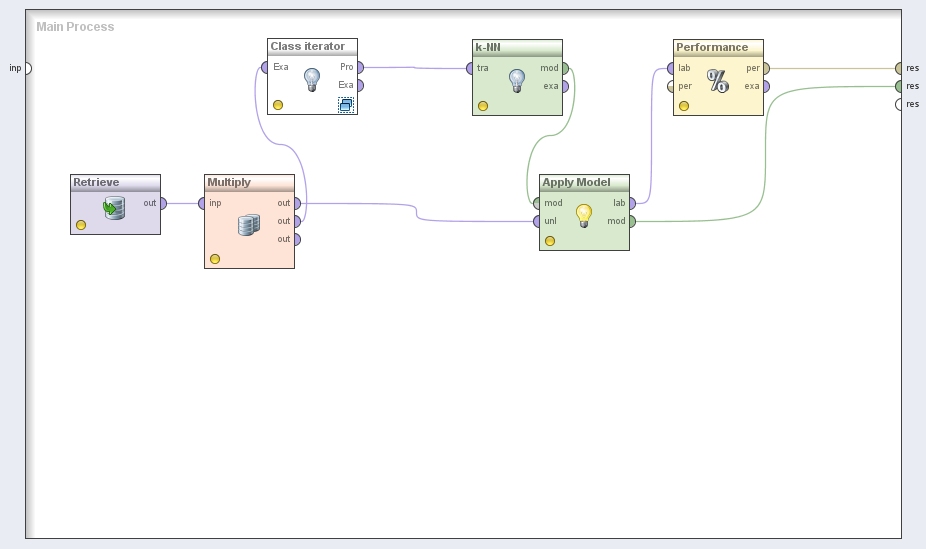Click the Performance percent icon

pos(718,81)
